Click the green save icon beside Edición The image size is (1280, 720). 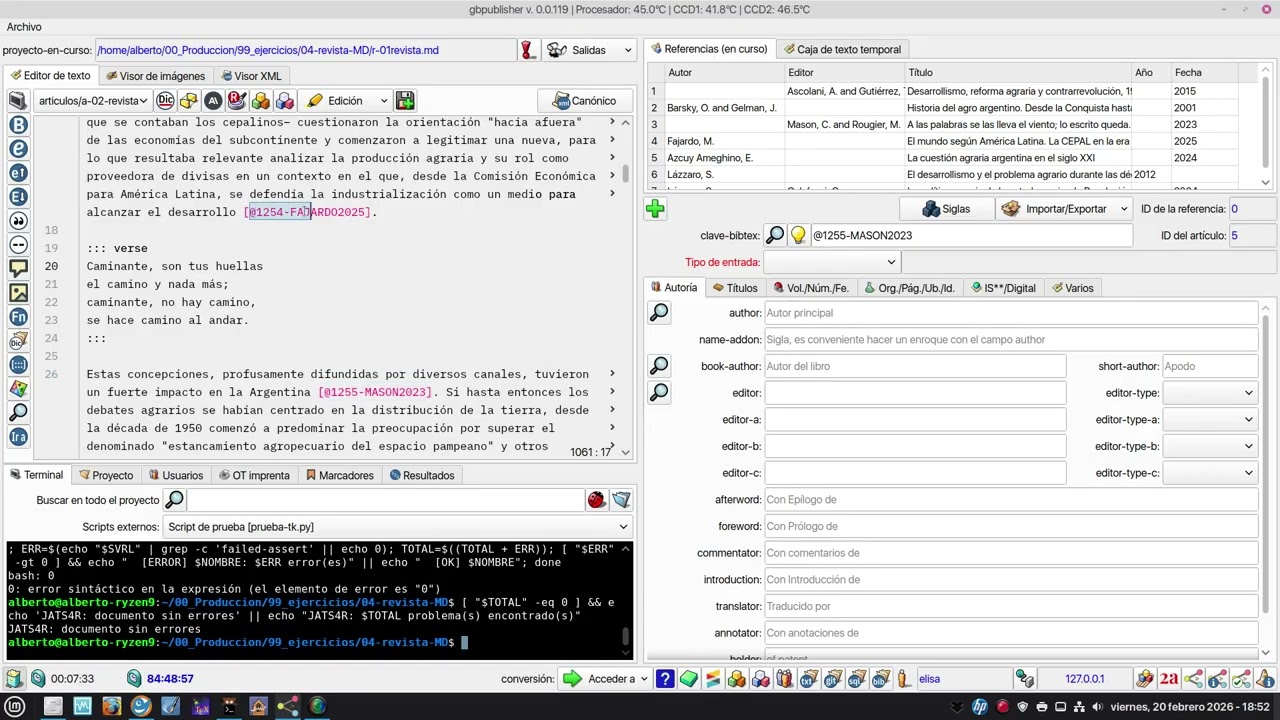point(405,101)
